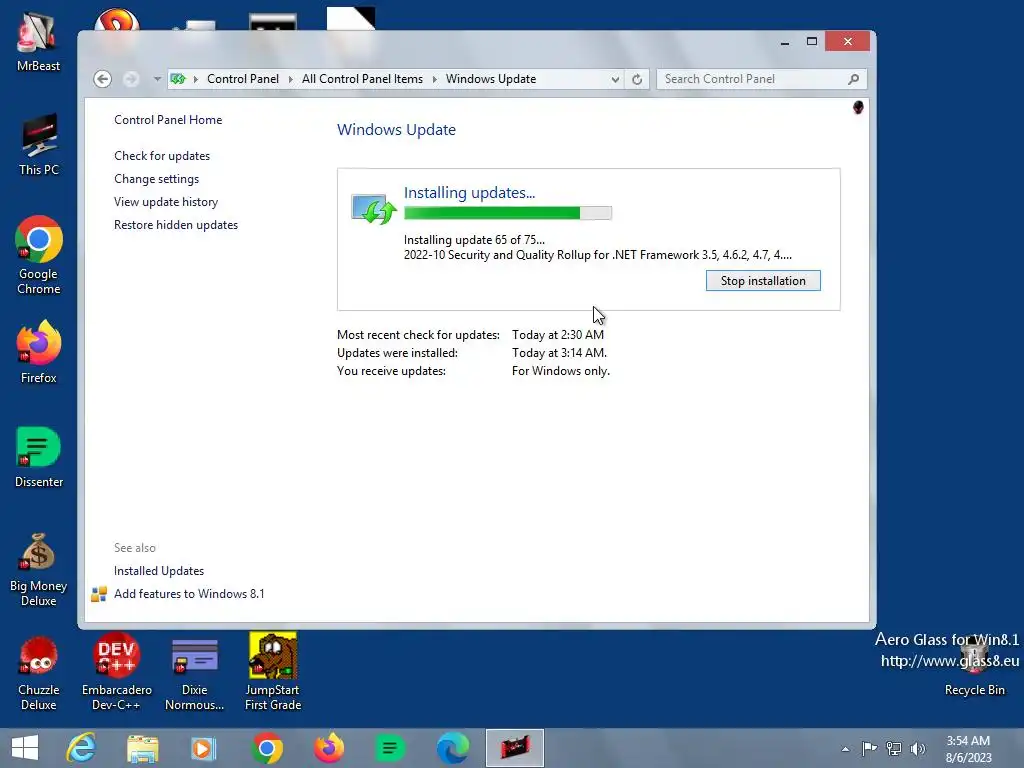The image size is (1024, 768).
Task: Click the Stop installation button
Action: point(763,281)
